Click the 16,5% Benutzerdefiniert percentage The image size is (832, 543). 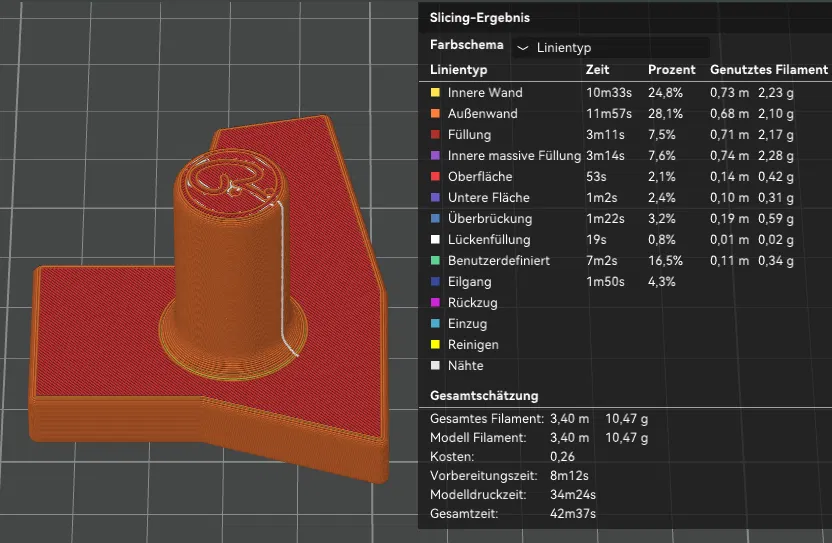[665, 261]
